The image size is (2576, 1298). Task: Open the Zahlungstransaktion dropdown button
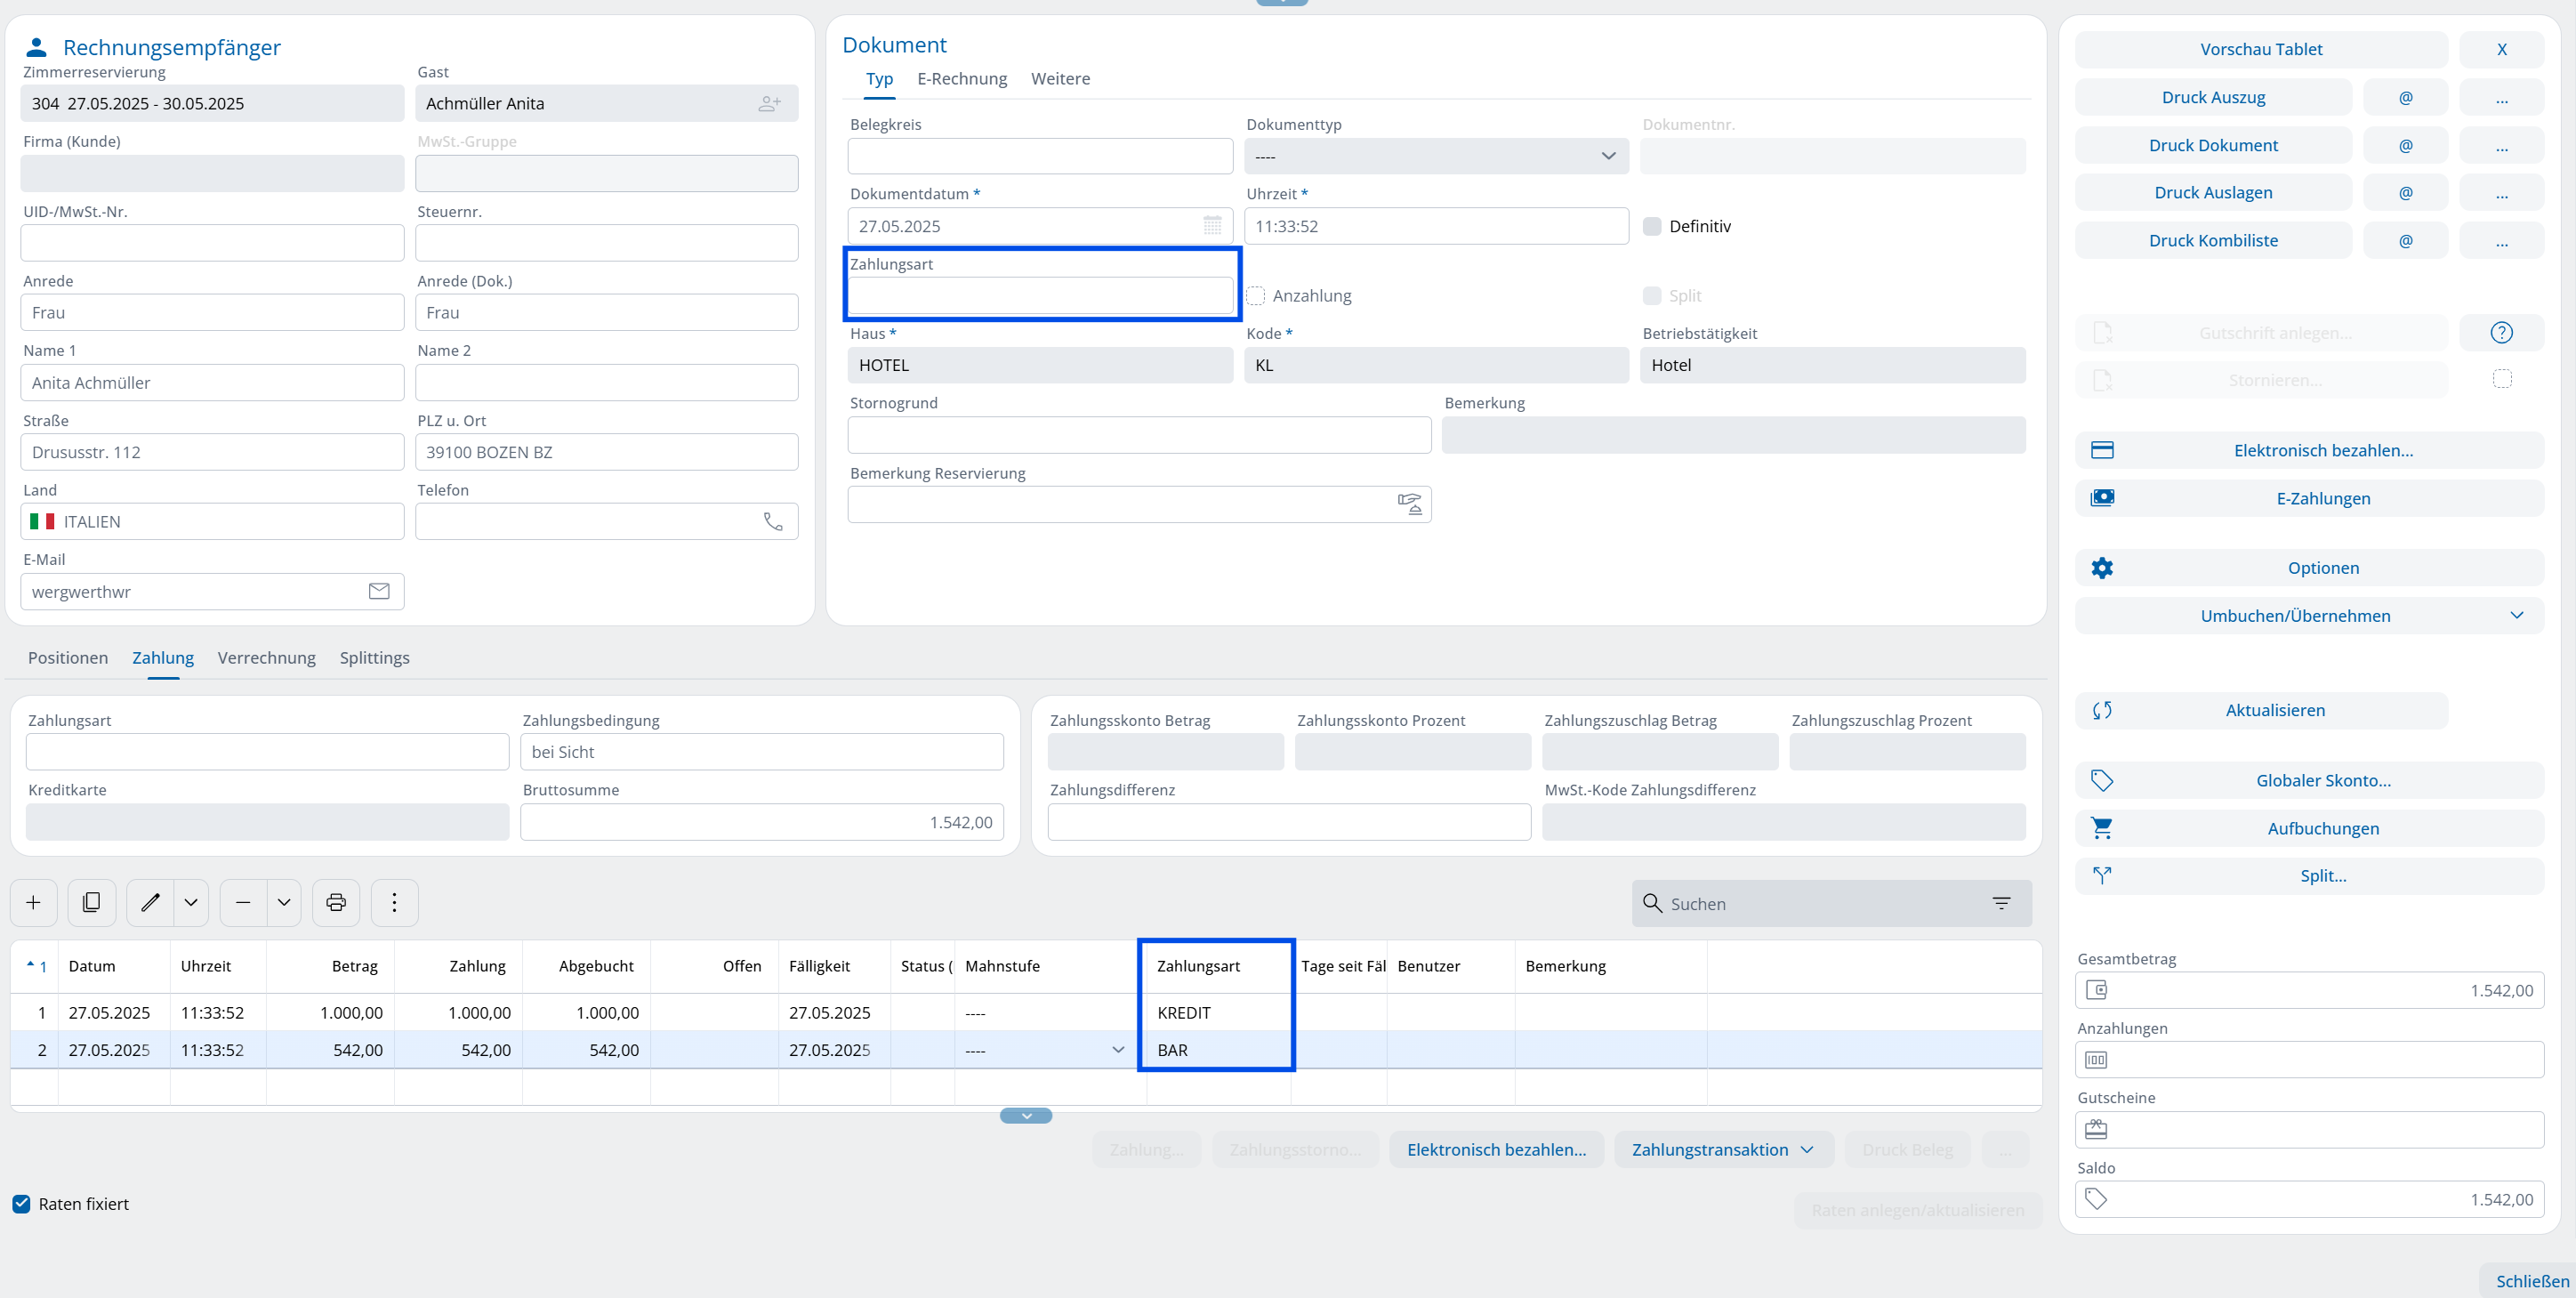click(1723, 1150)
